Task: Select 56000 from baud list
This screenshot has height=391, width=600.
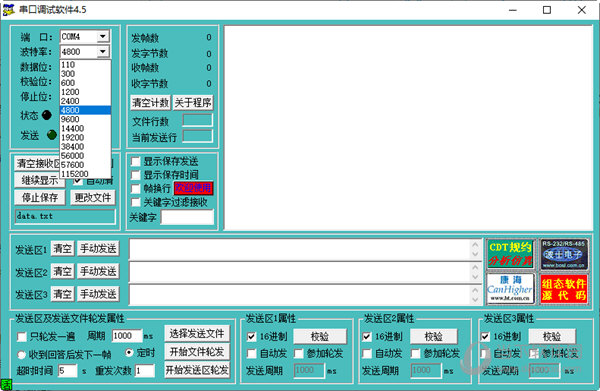Action: [x=85, y=156]
